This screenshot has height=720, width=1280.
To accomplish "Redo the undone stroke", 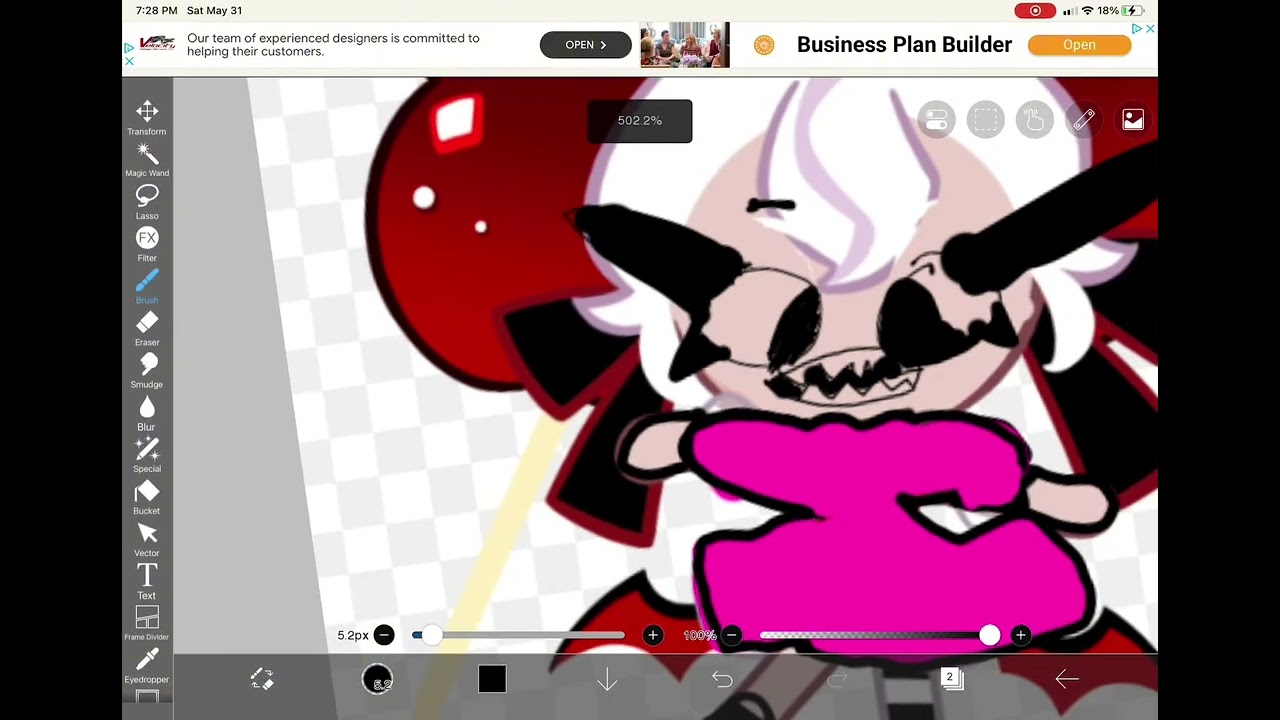I will click(x=837, y=679).
